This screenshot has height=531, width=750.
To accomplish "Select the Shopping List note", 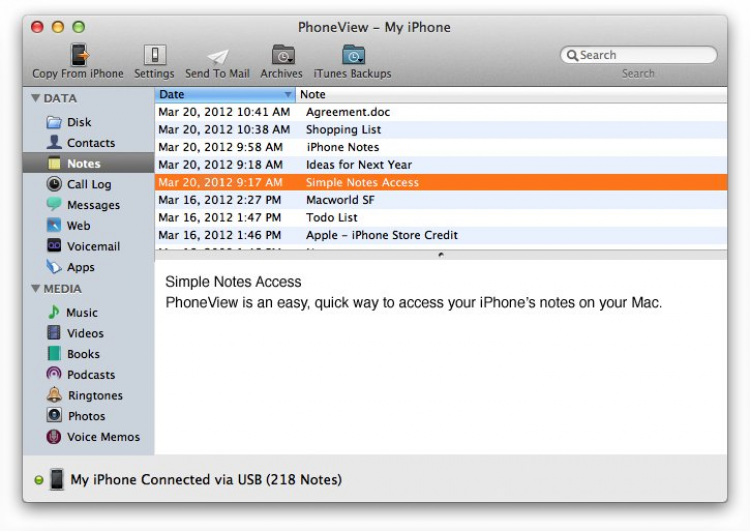I will coord(441,130).
